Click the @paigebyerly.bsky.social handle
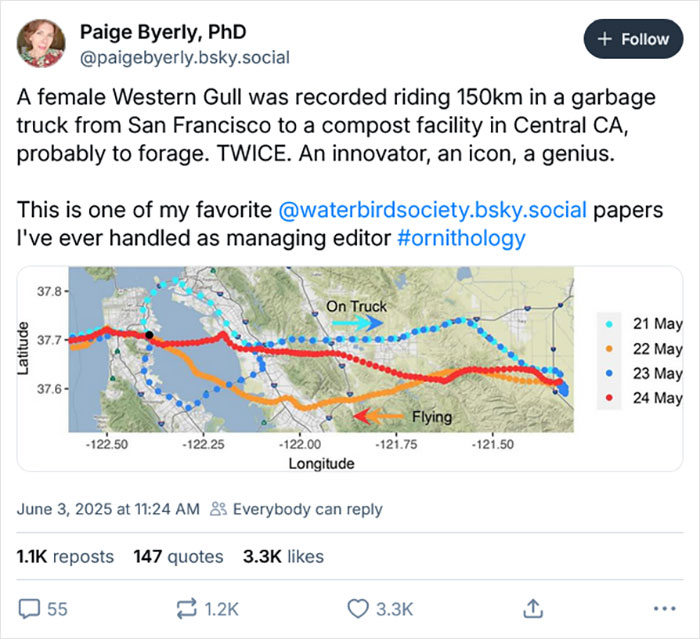The width and height of the screenshot is (700, 639). pos(185,57)
